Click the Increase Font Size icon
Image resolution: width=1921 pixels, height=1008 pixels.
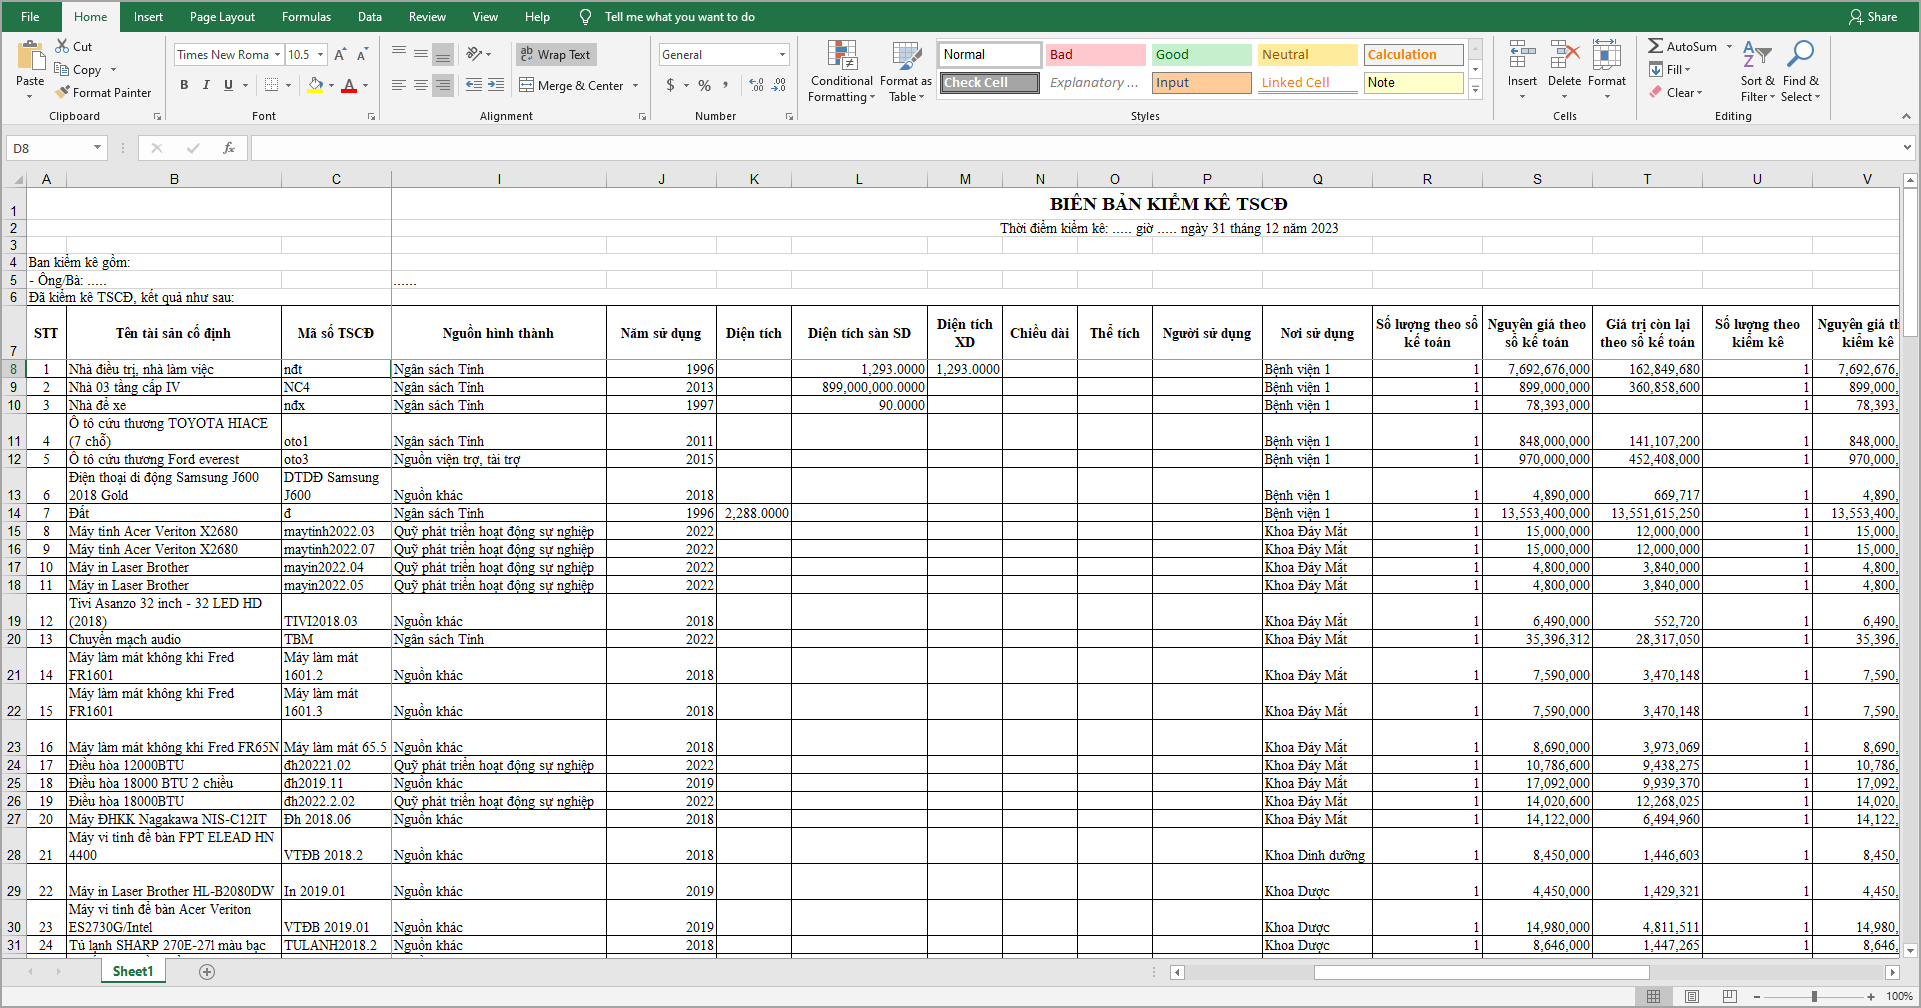coord(340,55)
